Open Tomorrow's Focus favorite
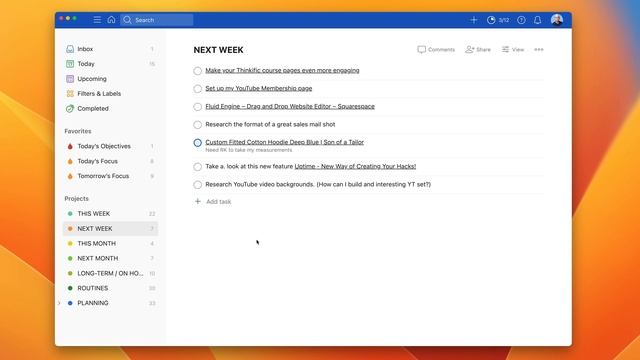Viewport: 640px width, 360px height. coord(110,176)
